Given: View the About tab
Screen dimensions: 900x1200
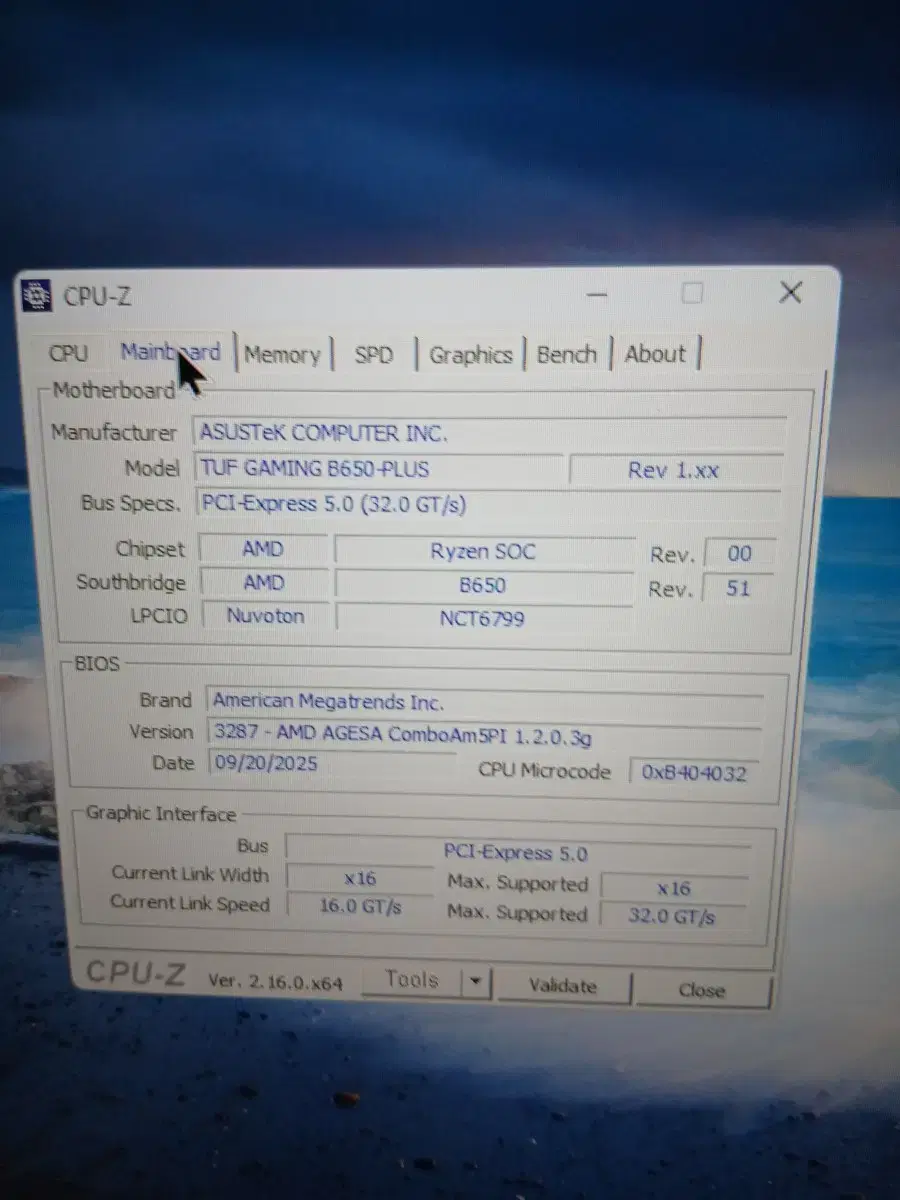Looking at the screenshot, I should [x=655, y=353].
